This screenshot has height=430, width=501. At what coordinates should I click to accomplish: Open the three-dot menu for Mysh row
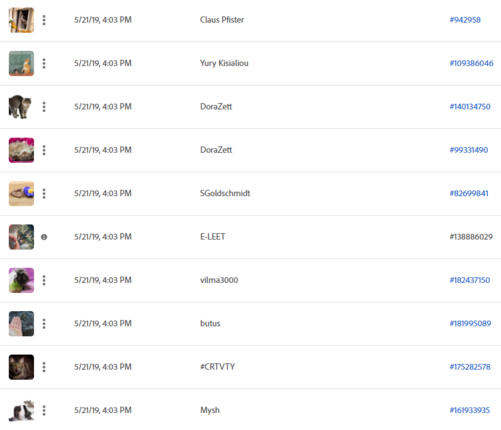pyautogui.click(x=44, y=410)
